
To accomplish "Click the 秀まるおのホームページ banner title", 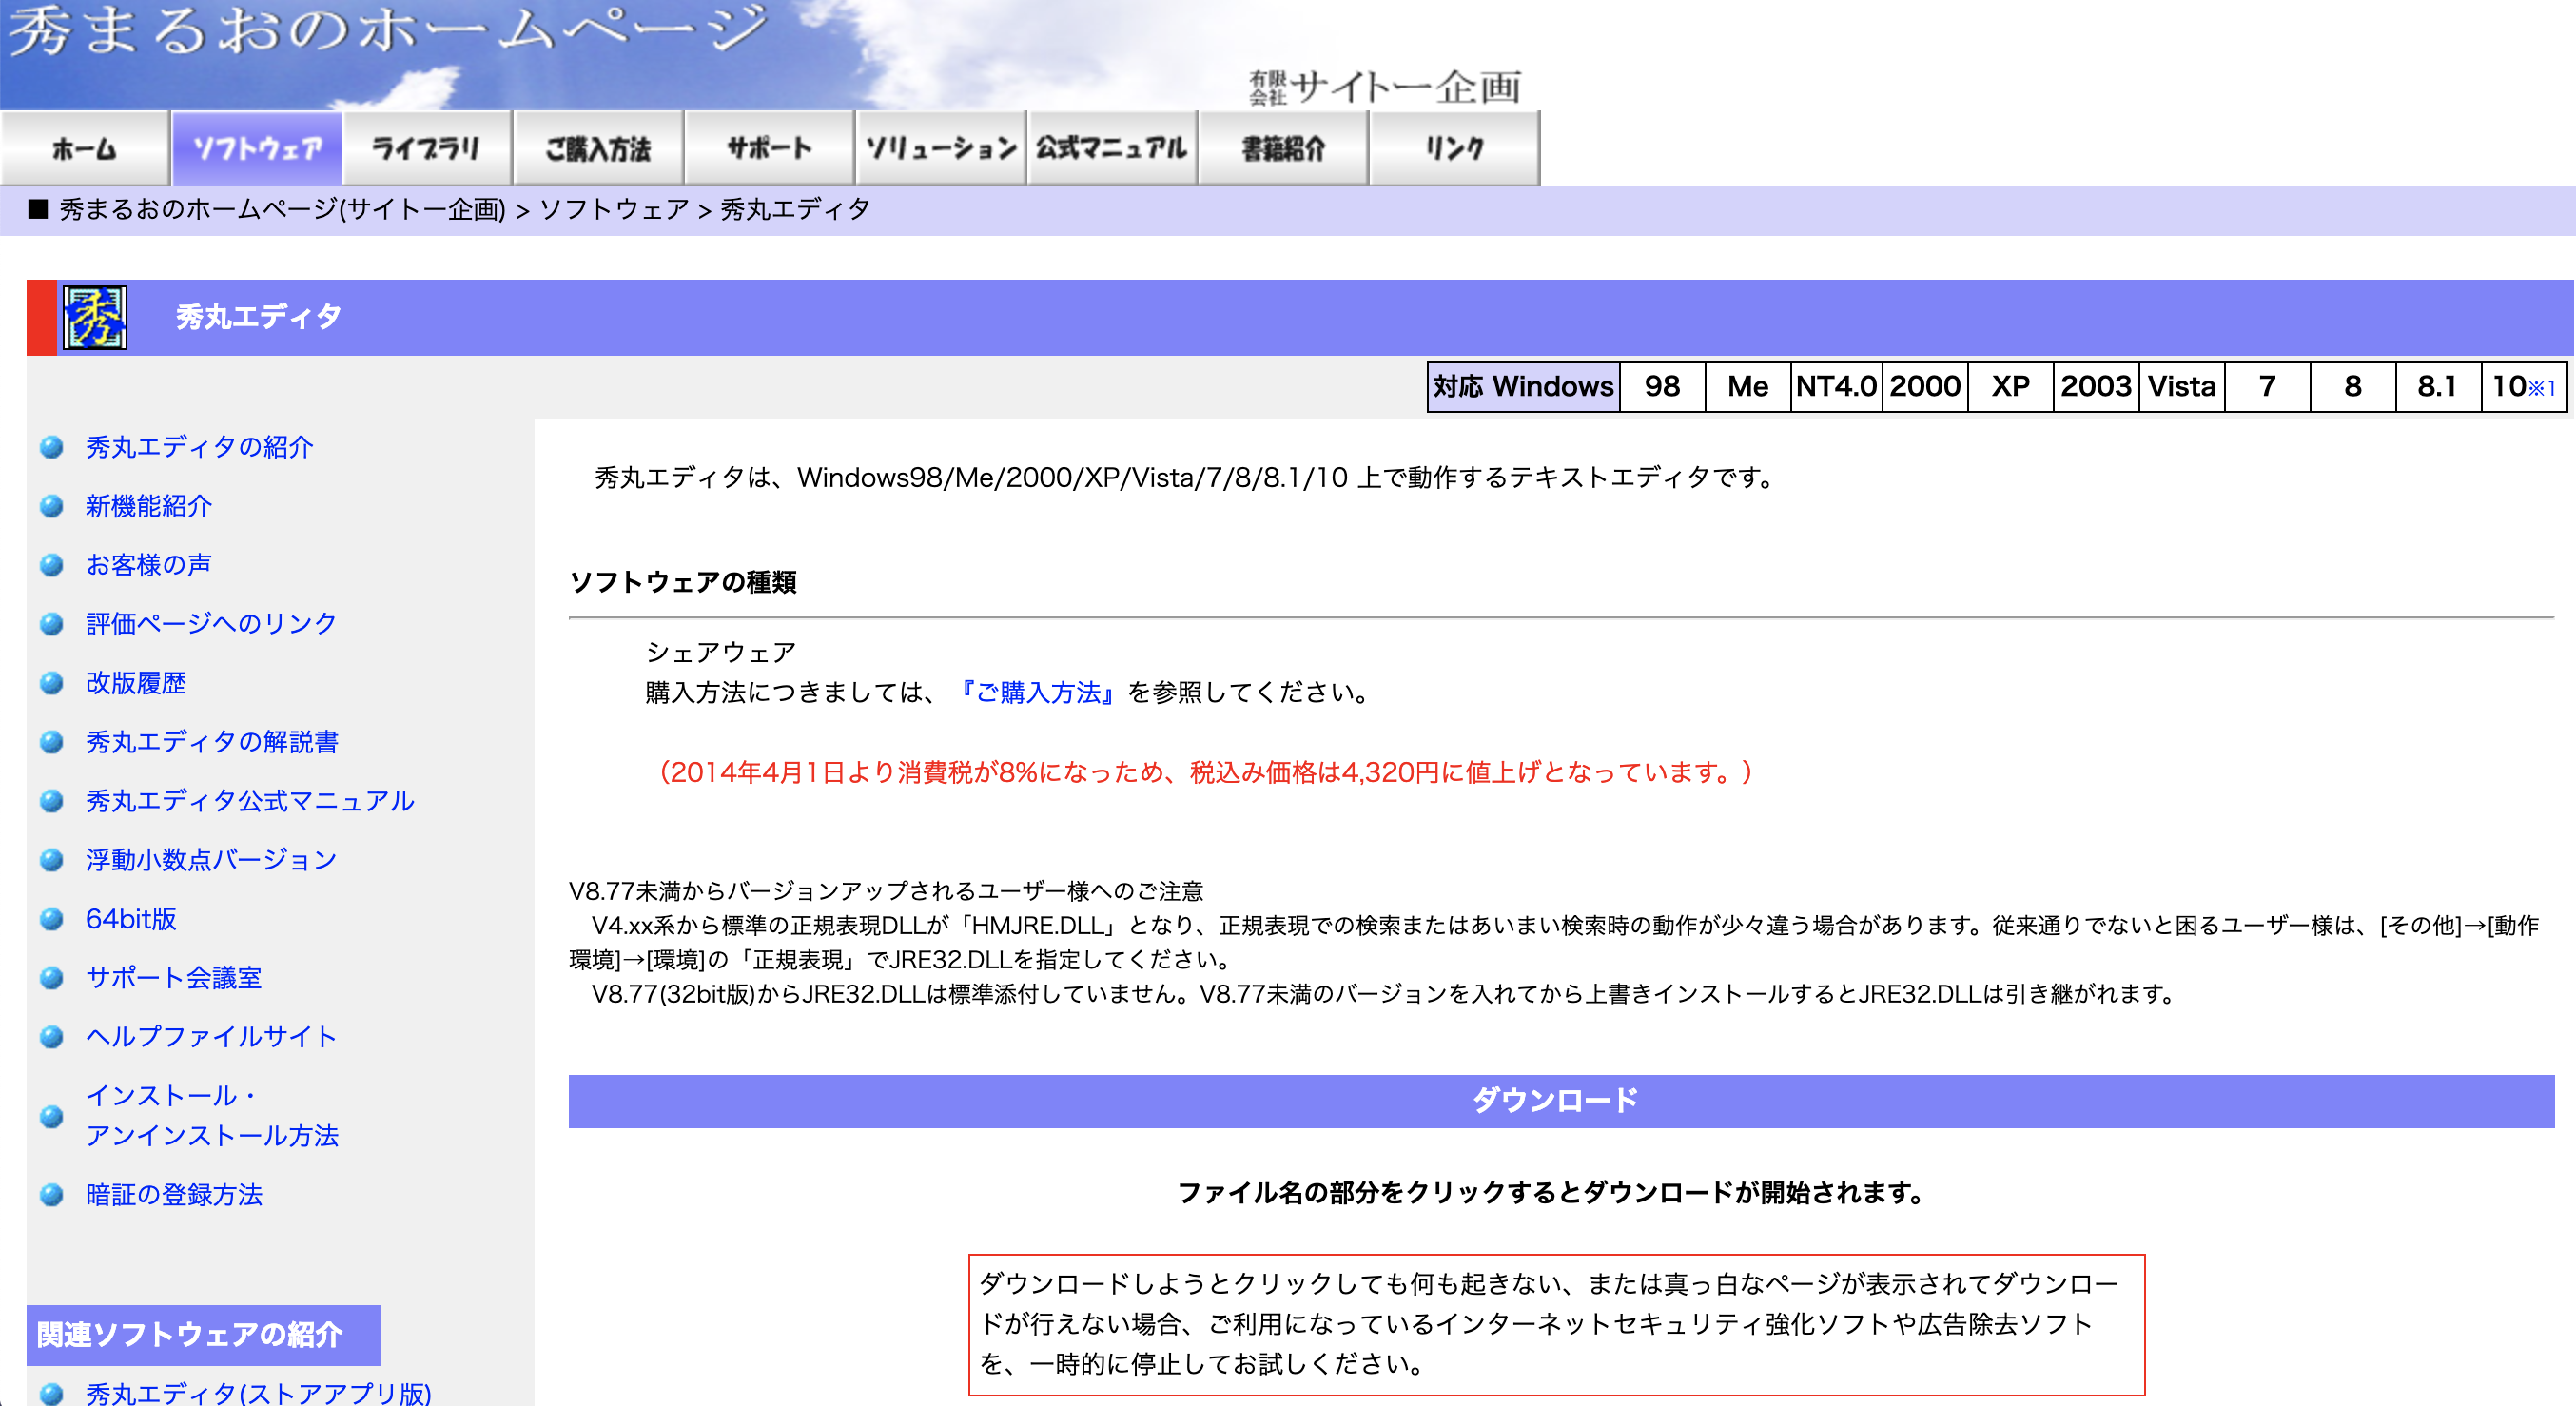I will [x=390, y=30].
